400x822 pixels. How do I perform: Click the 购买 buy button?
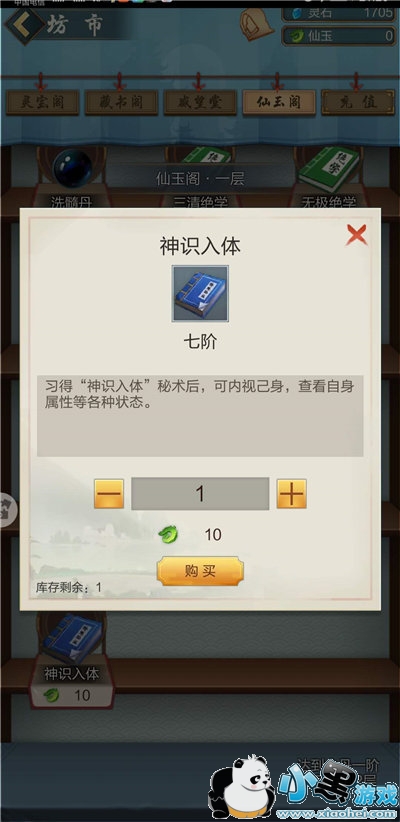[x=200, y=571]
